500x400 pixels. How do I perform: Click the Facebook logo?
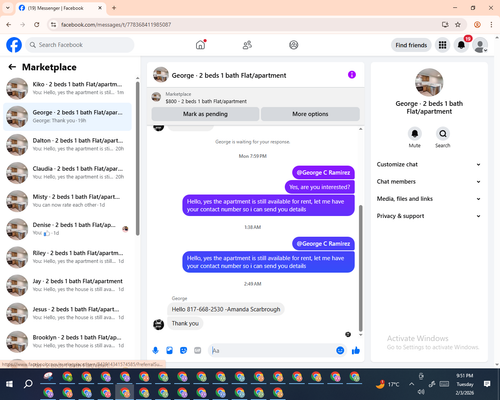[14, 45]
